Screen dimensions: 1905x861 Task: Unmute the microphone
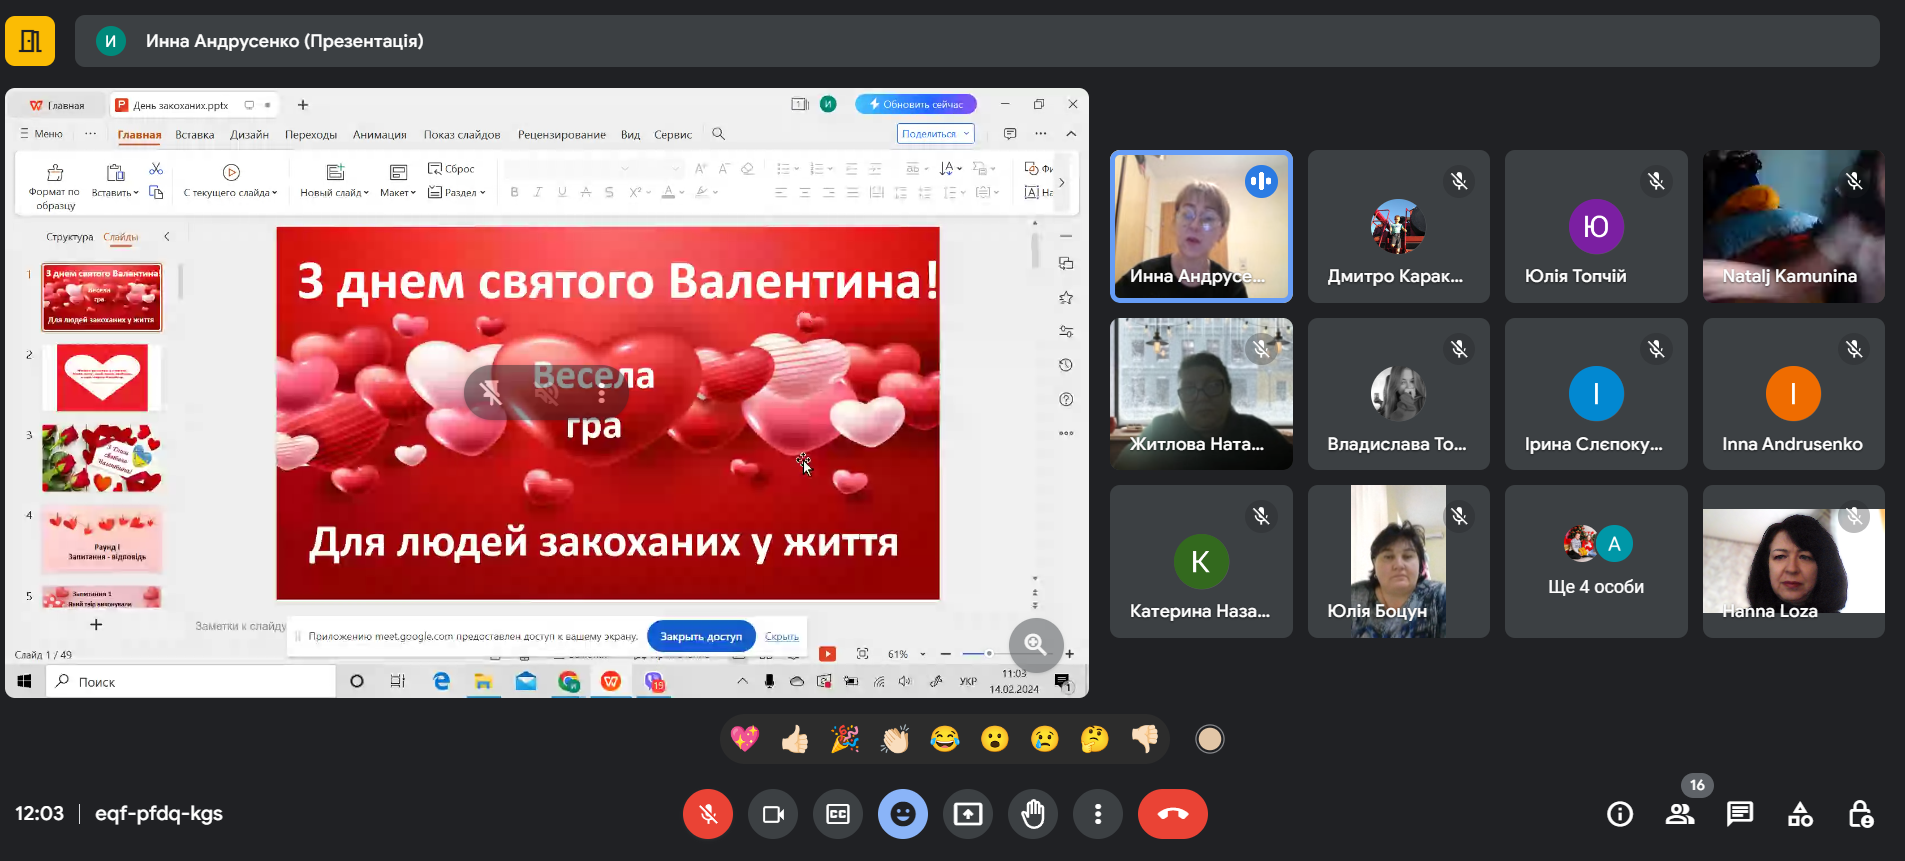708,814
